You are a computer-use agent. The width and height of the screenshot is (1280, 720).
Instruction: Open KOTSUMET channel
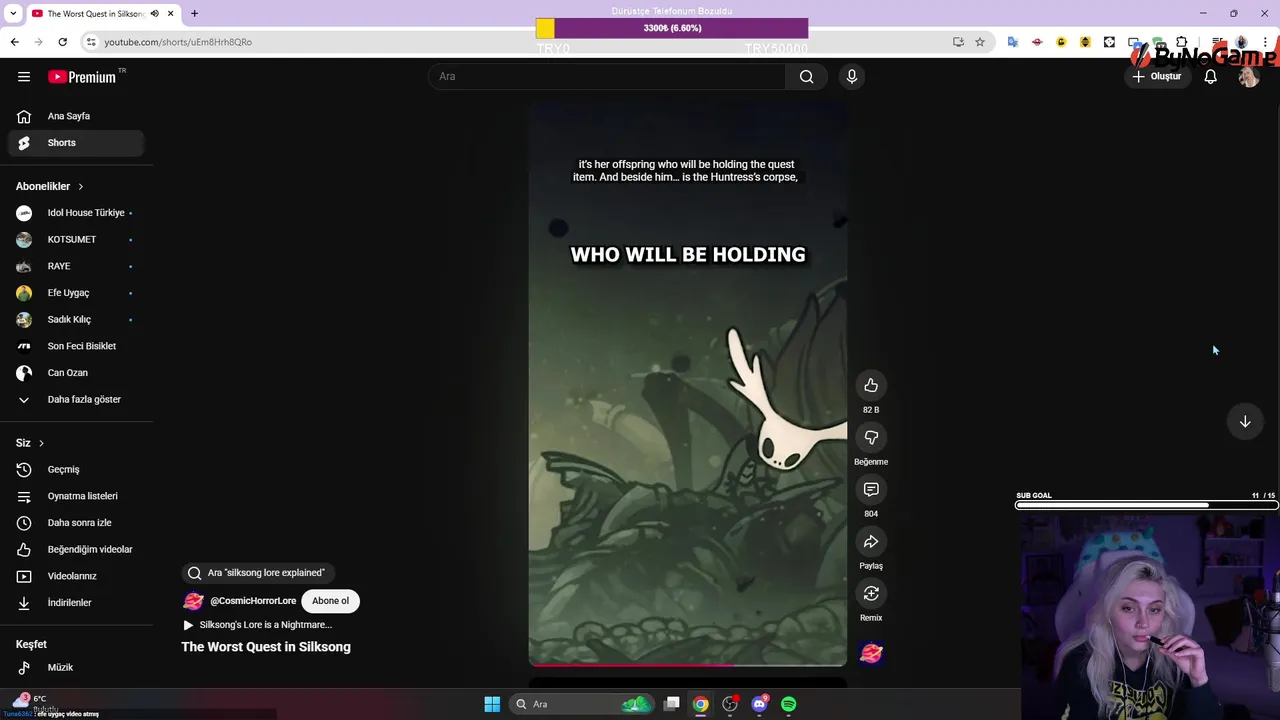76,239
